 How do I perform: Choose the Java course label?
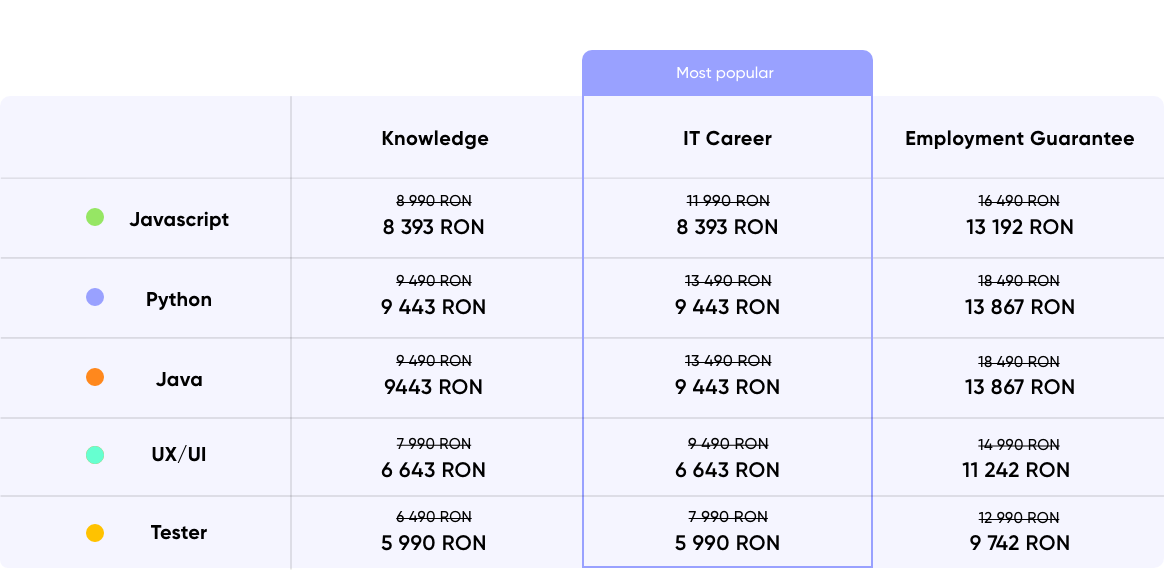(x=179, y=379)
